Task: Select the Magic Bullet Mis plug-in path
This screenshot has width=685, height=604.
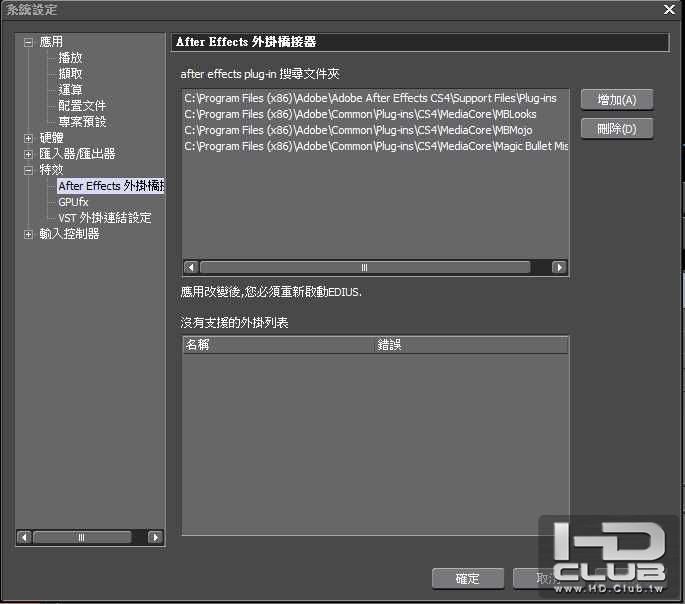Action: (376, 146)
